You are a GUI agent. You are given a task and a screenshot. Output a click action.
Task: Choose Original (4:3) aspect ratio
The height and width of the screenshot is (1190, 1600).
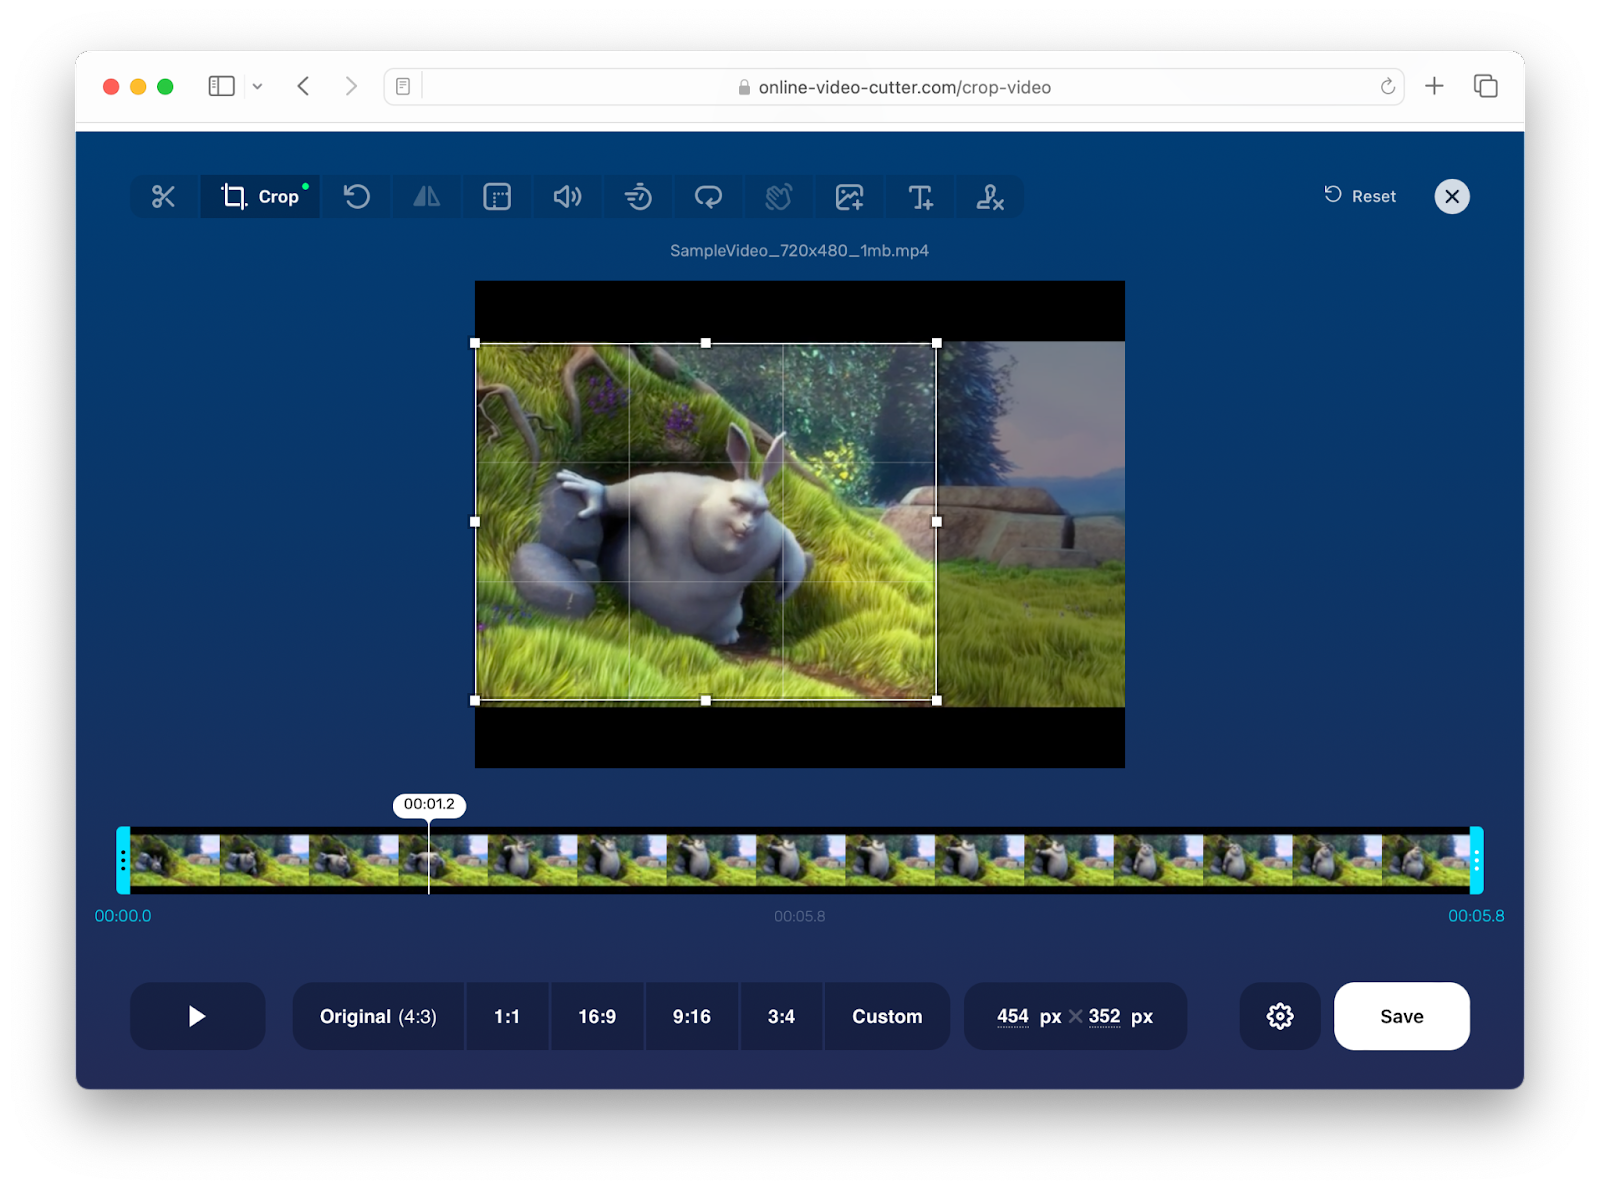click(x=378, y=1016)
